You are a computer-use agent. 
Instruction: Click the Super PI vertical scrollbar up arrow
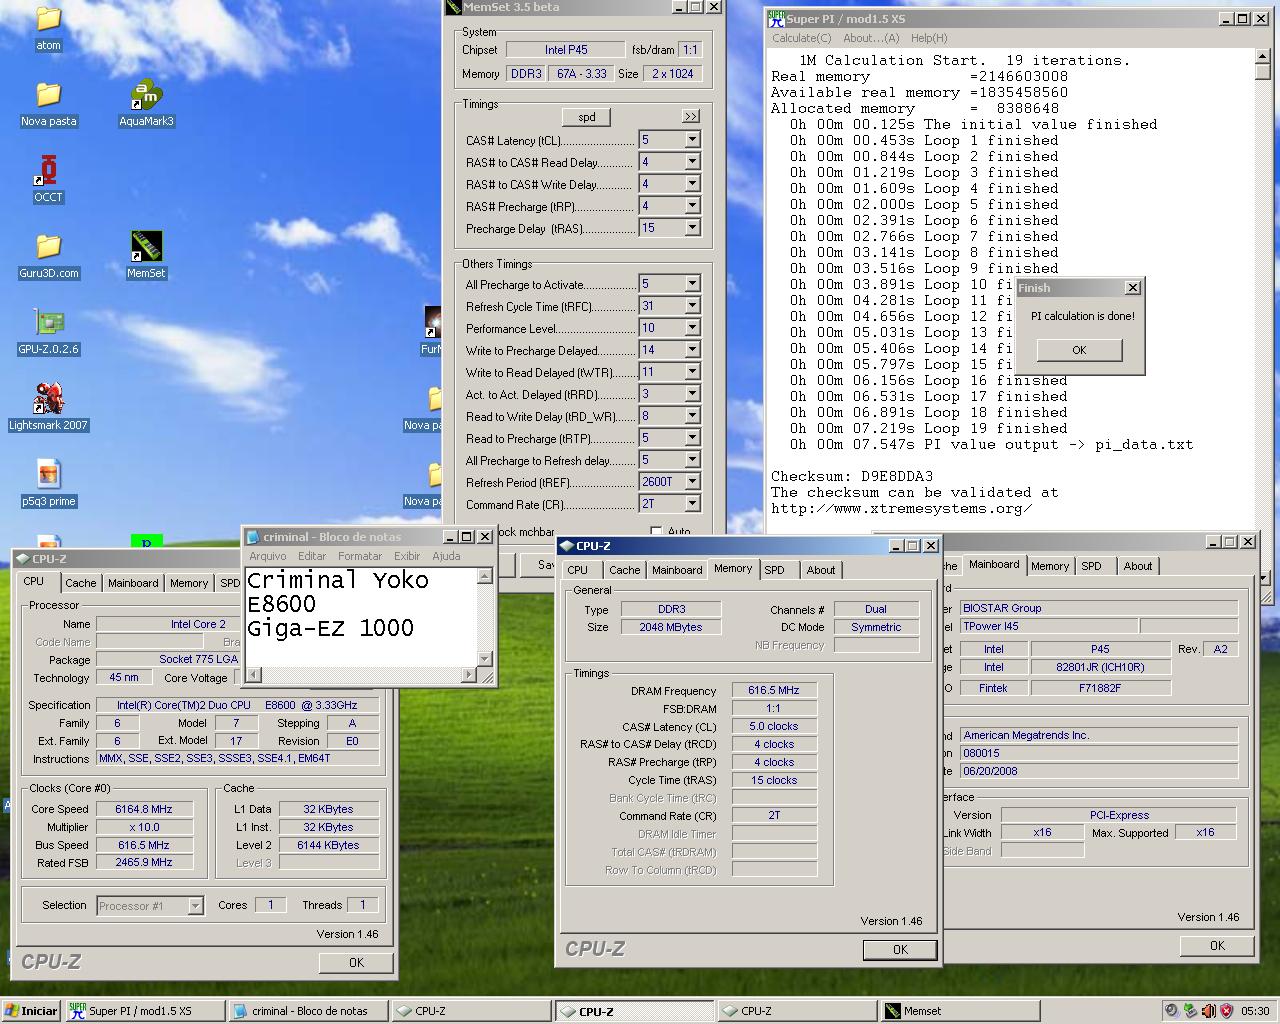(x=1263, y=57)
